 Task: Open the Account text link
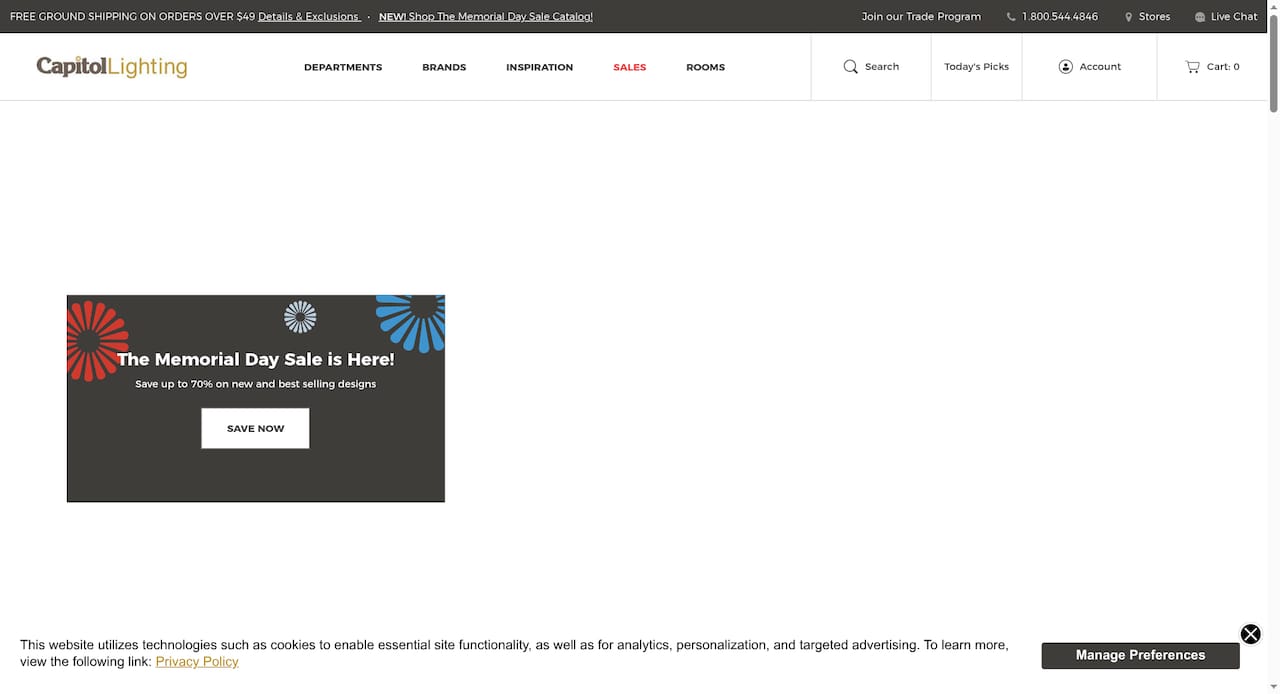[1100, 67]
